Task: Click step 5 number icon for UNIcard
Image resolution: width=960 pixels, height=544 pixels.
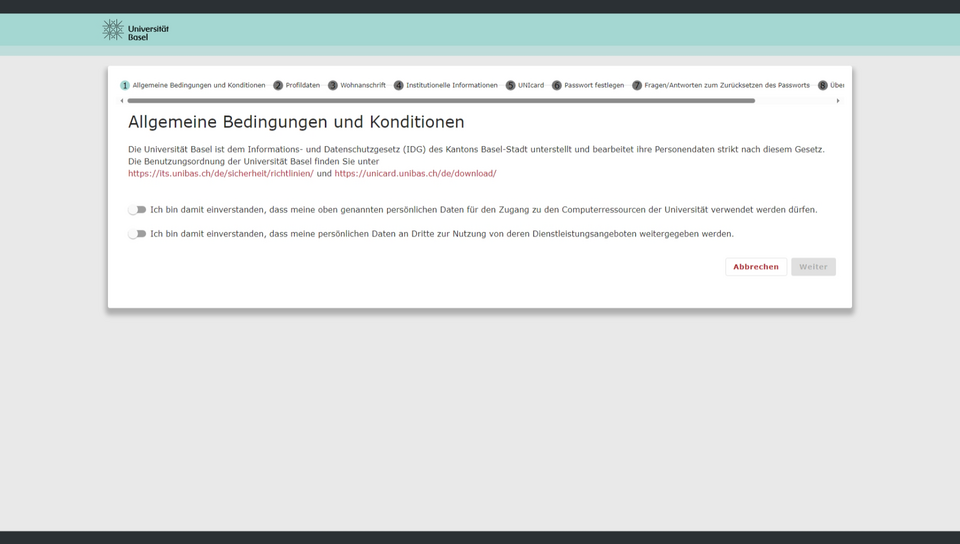Action: (510, 86)
